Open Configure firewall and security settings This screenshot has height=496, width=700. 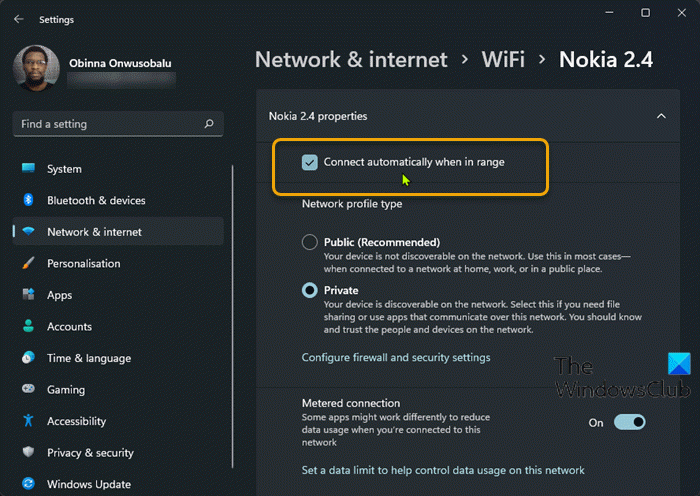click(396, 357)
